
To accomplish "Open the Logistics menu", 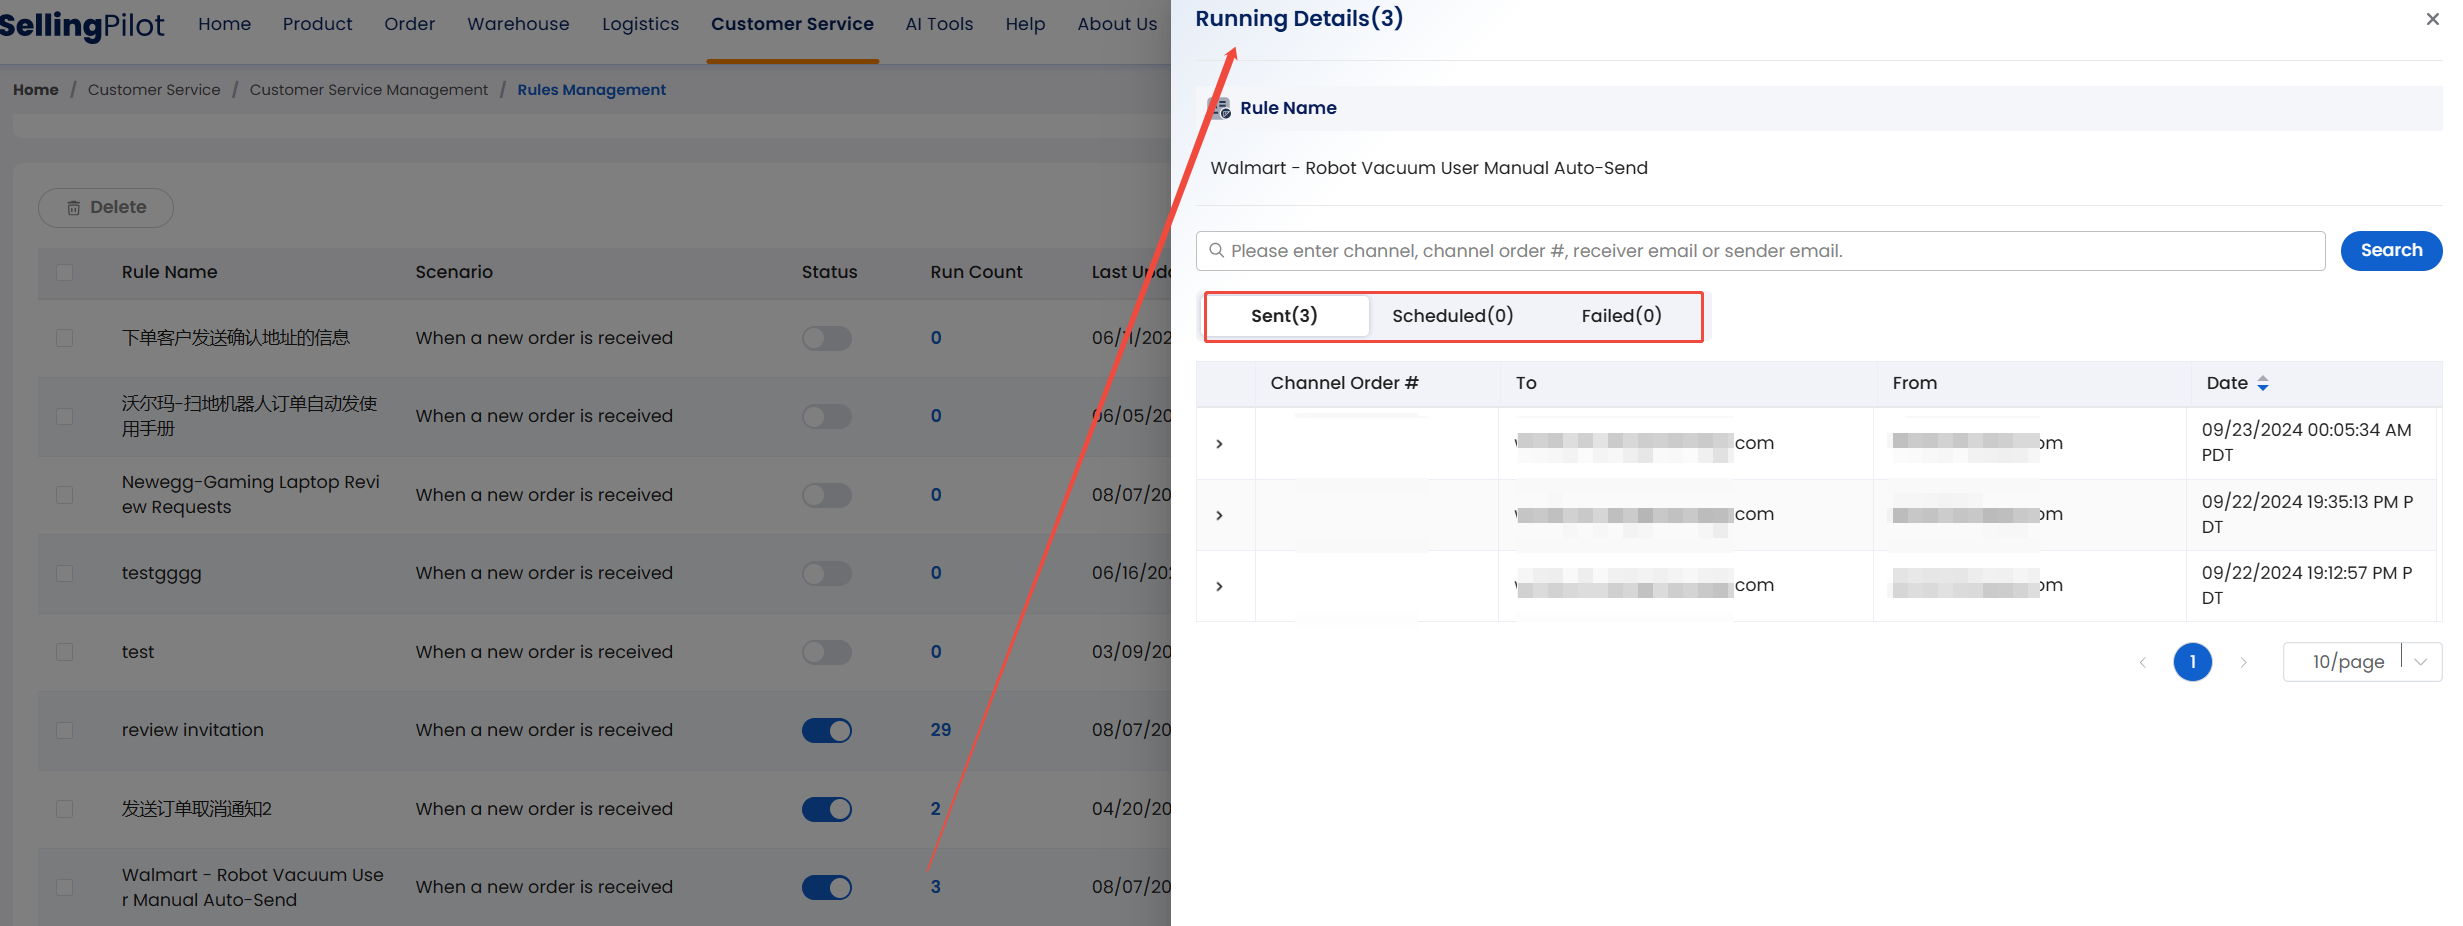I will click(x=640, y=24).
